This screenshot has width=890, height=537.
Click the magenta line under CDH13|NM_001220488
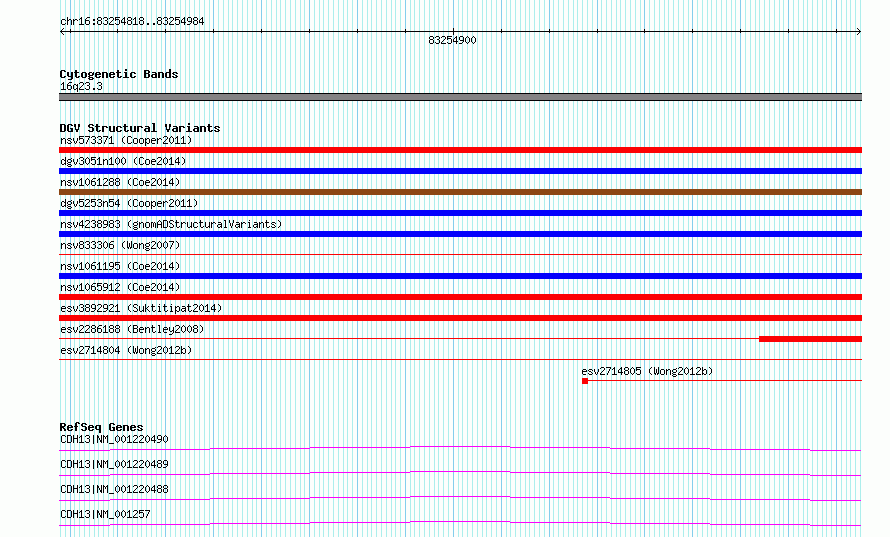point(460,498)
